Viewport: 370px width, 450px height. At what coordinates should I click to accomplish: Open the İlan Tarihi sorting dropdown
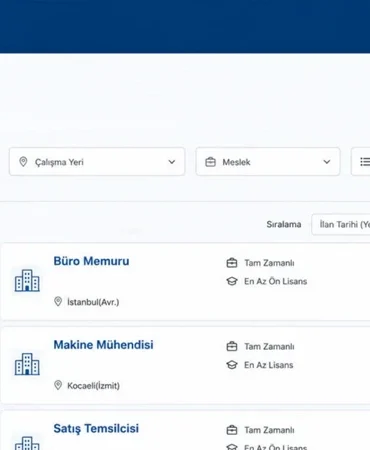(x=341, y=224)
